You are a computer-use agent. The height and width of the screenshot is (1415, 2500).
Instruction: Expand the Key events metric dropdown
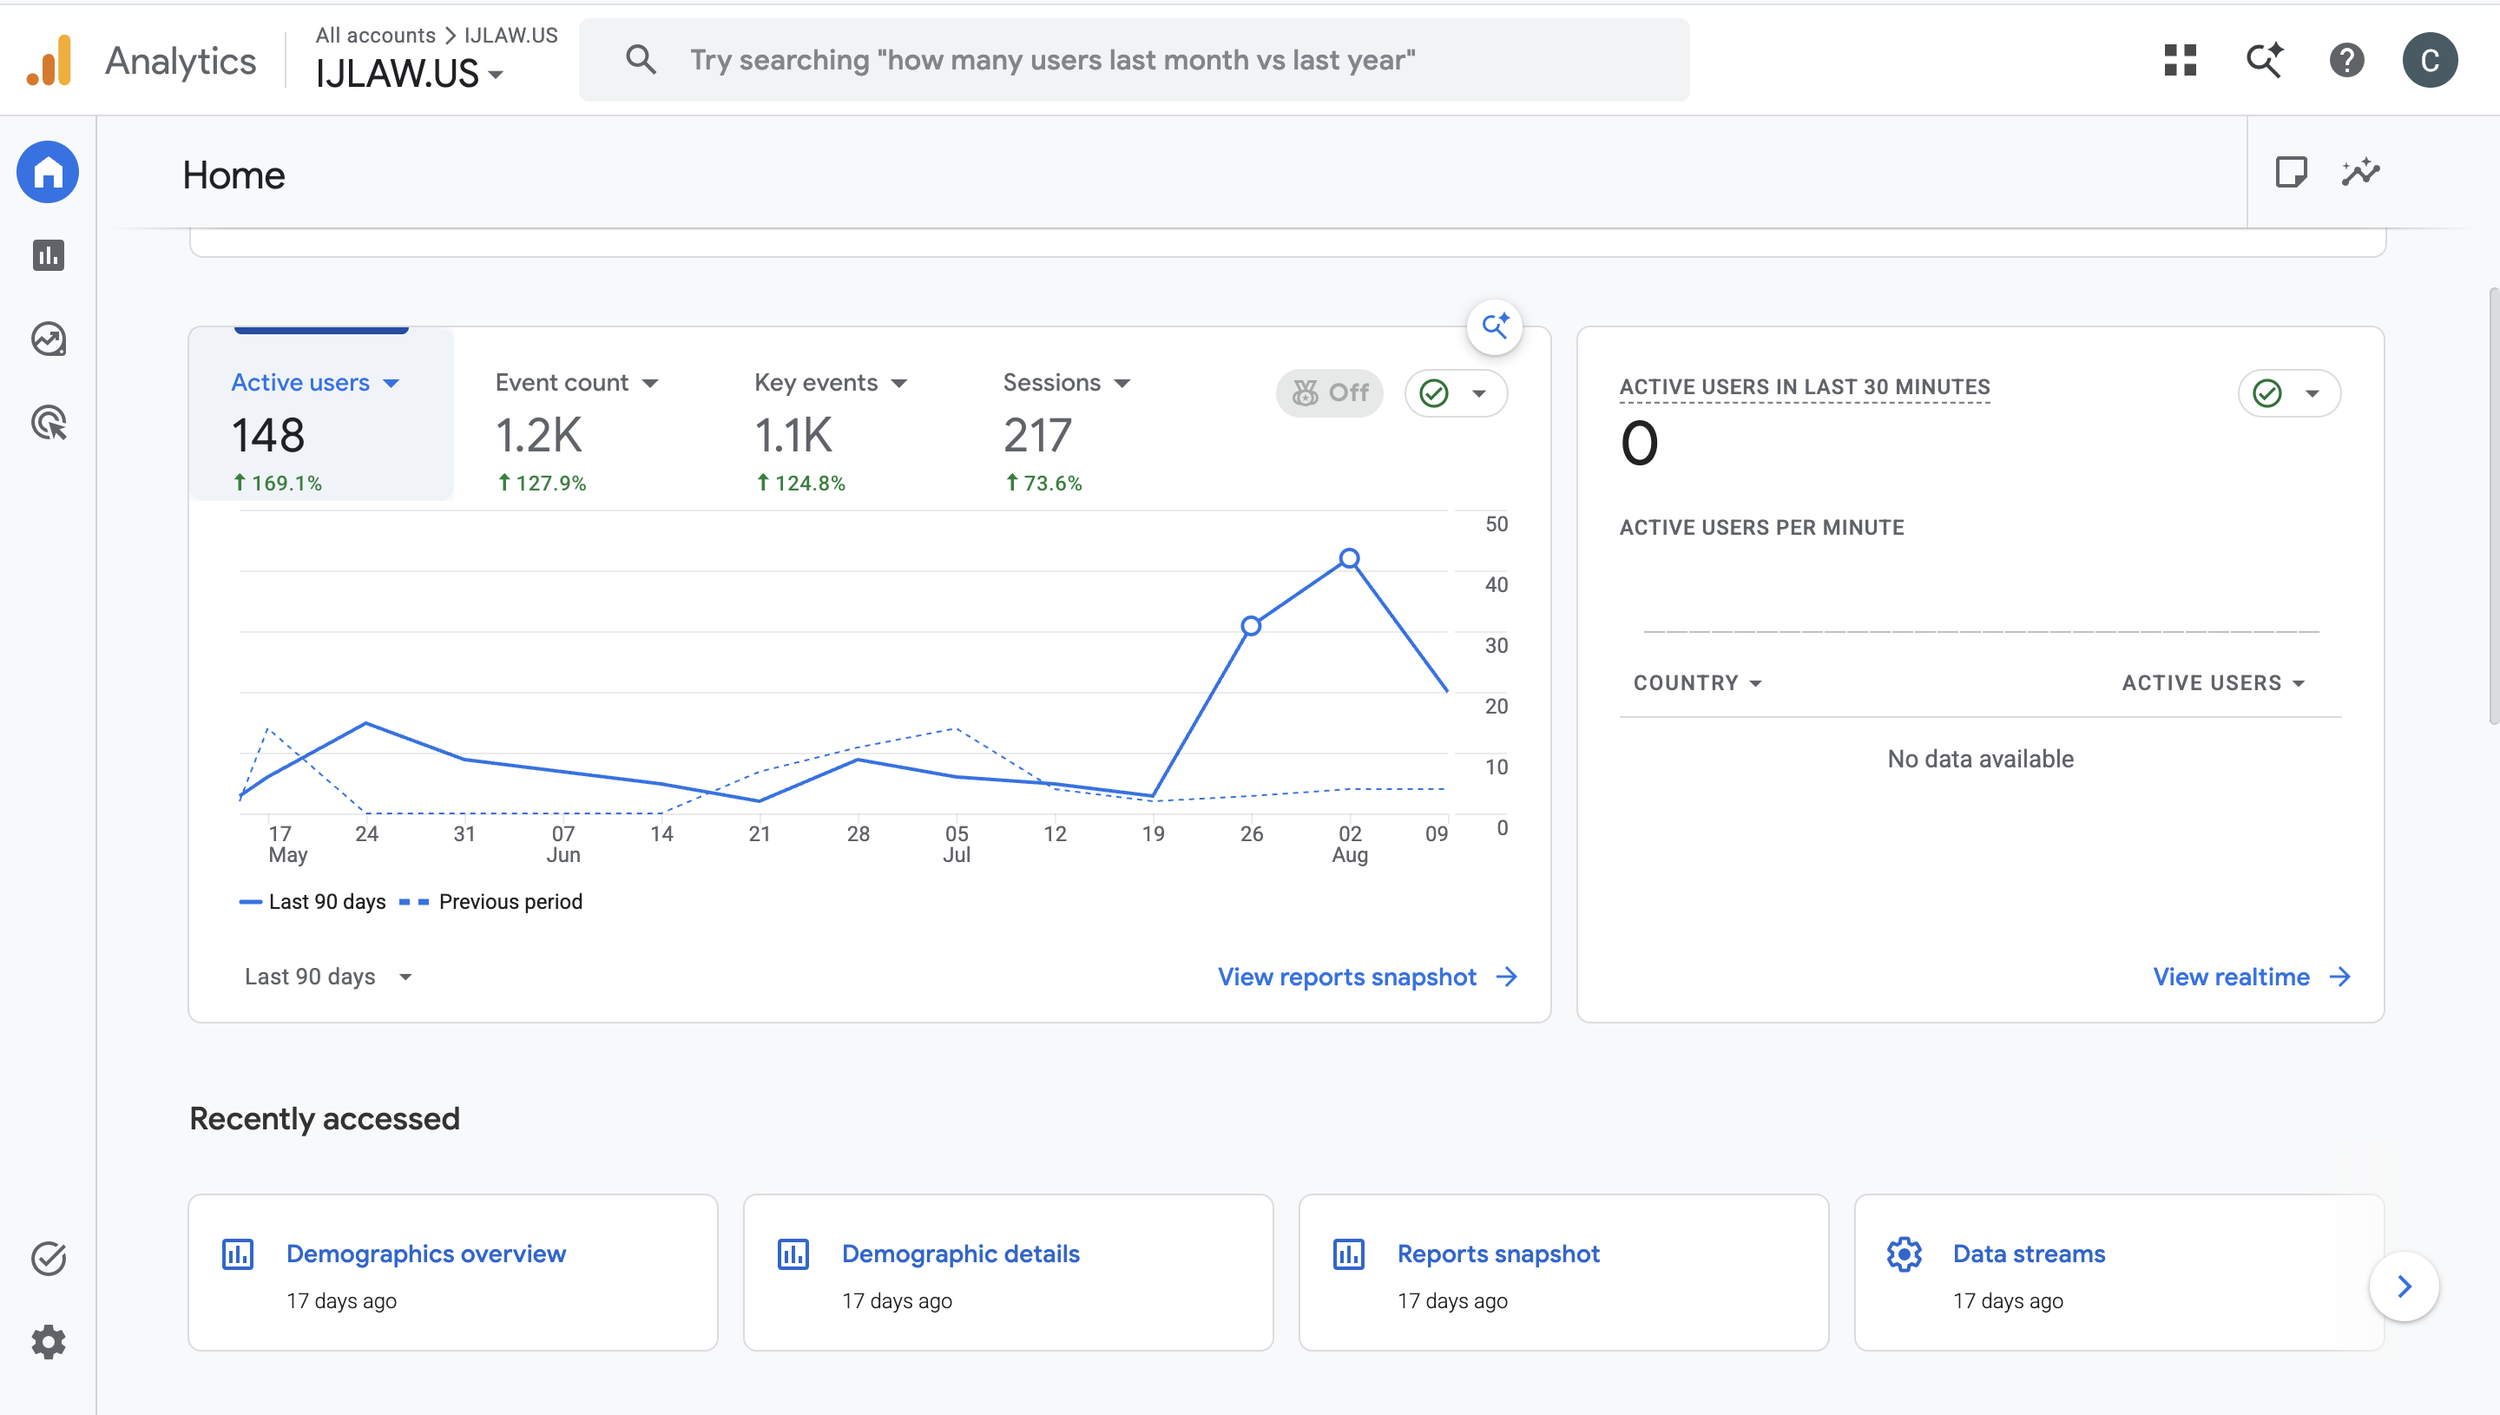(899, 384)
